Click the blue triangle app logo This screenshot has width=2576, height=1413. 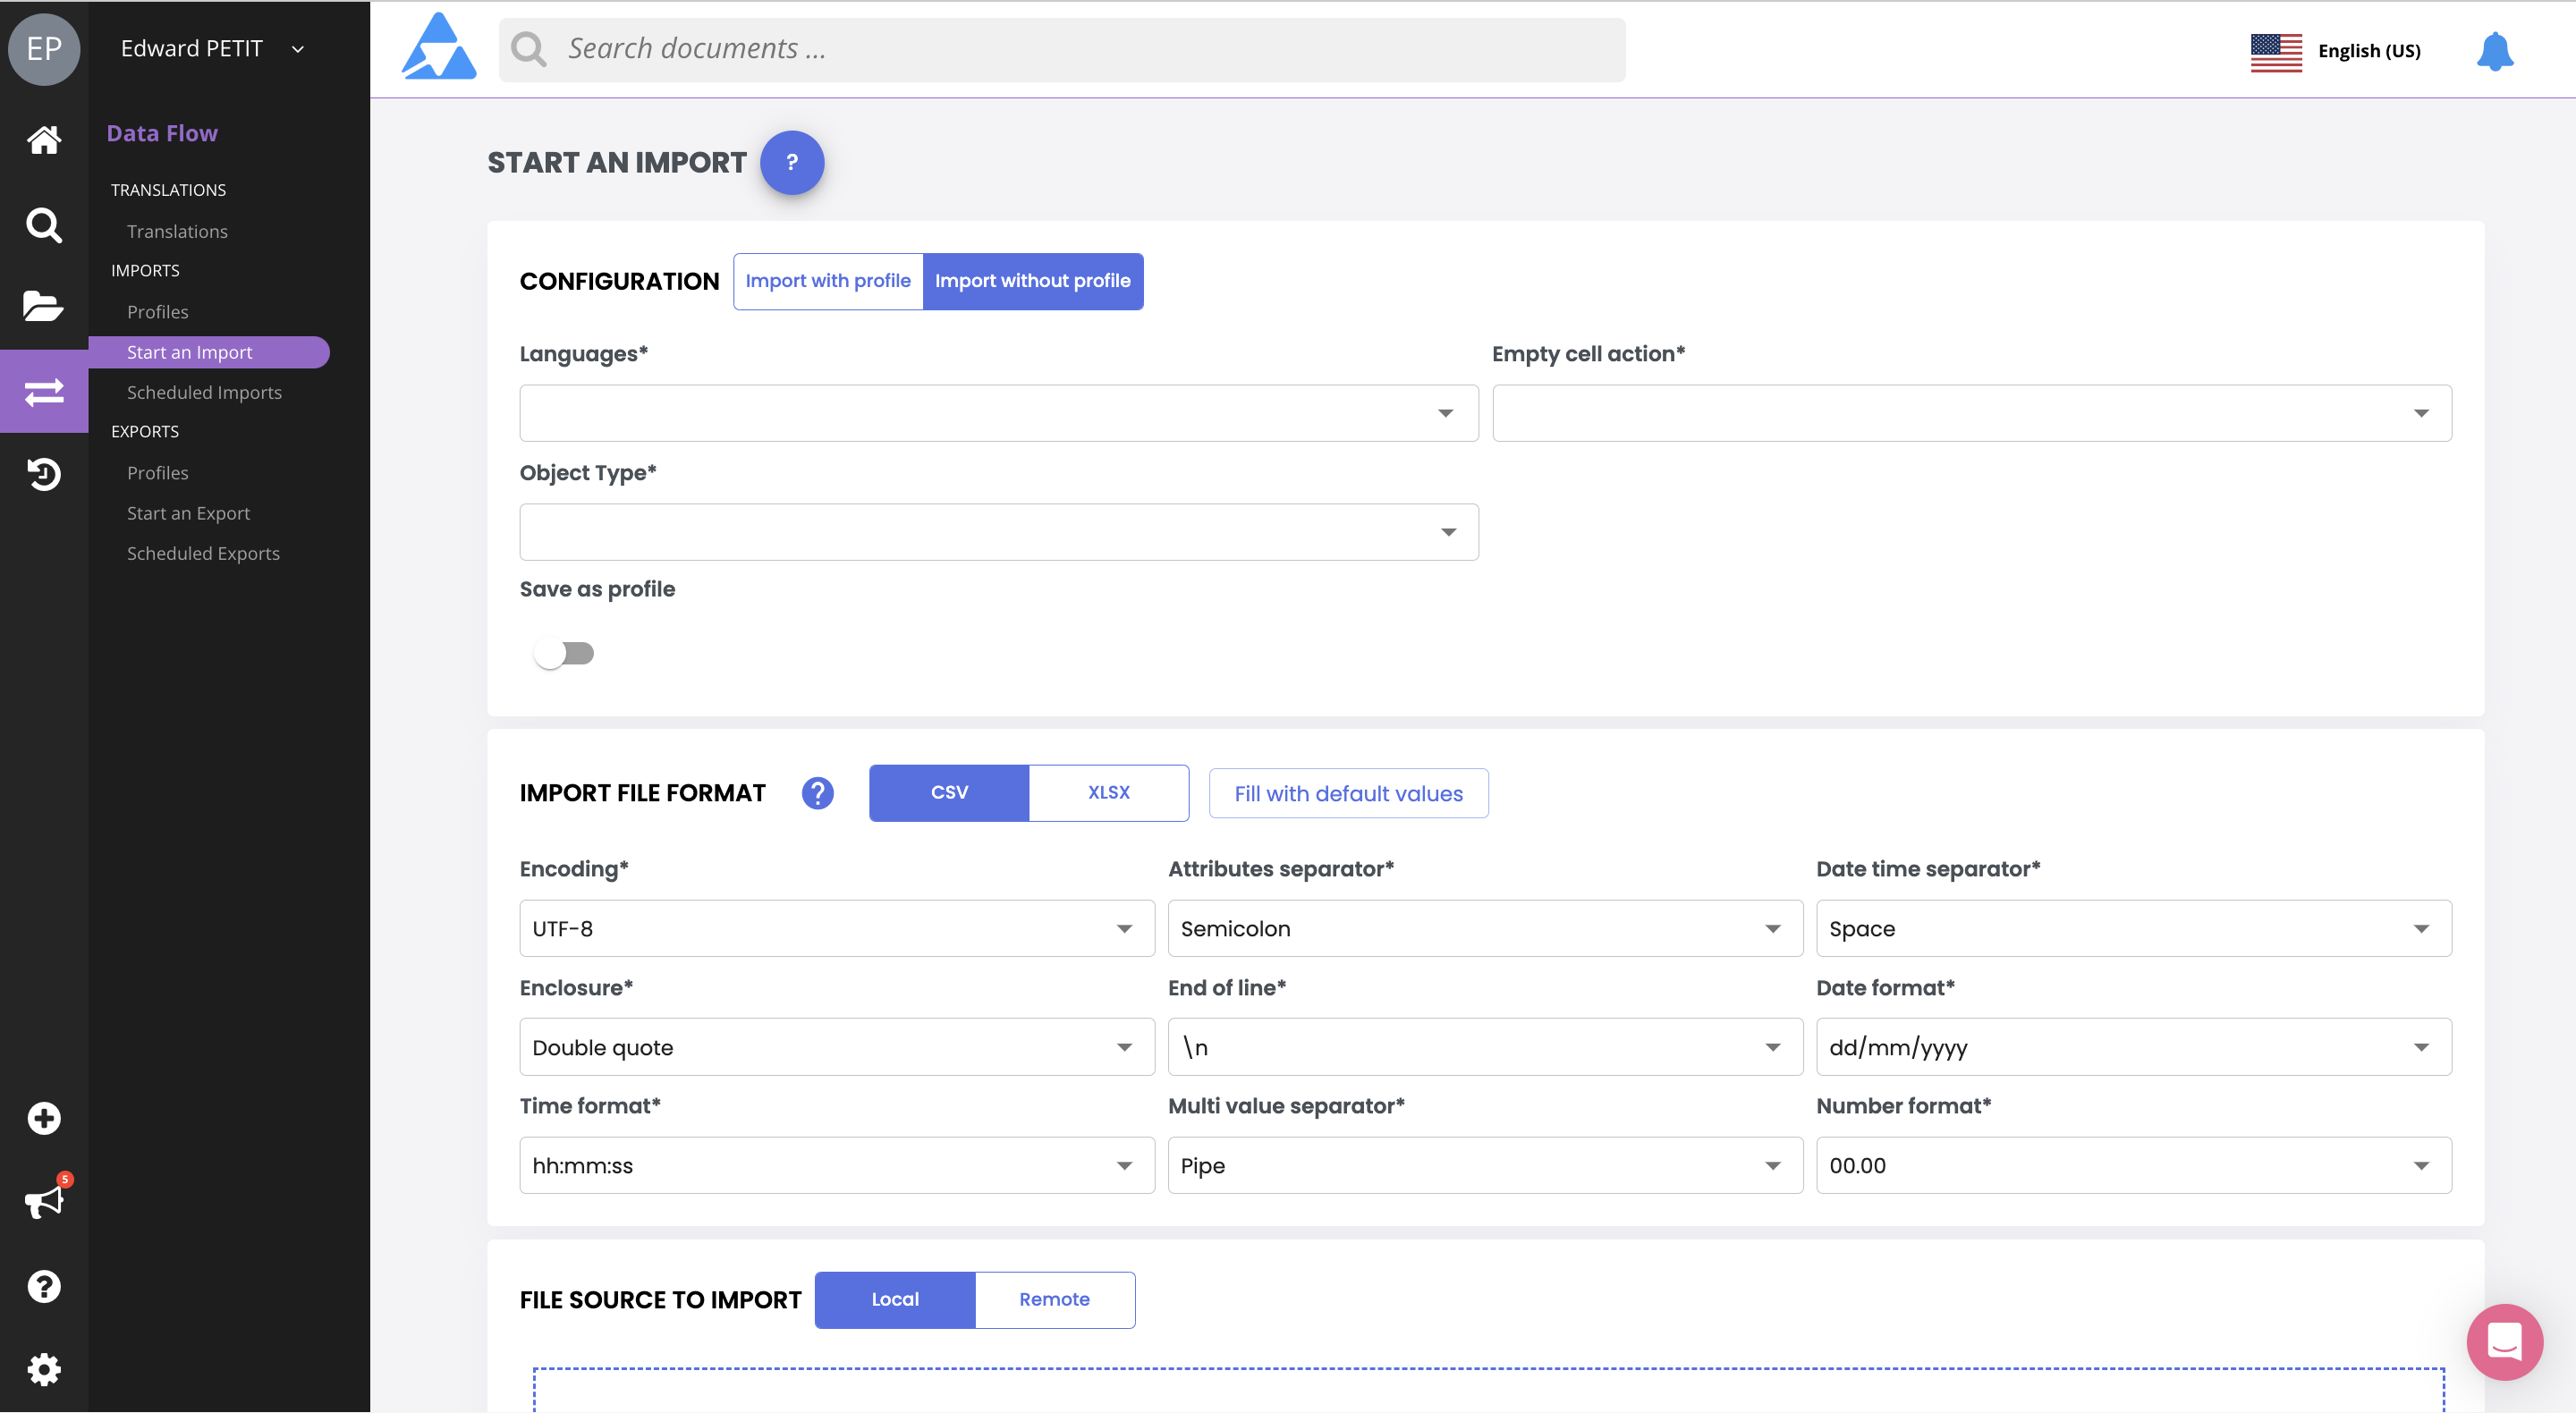(439, 47)
